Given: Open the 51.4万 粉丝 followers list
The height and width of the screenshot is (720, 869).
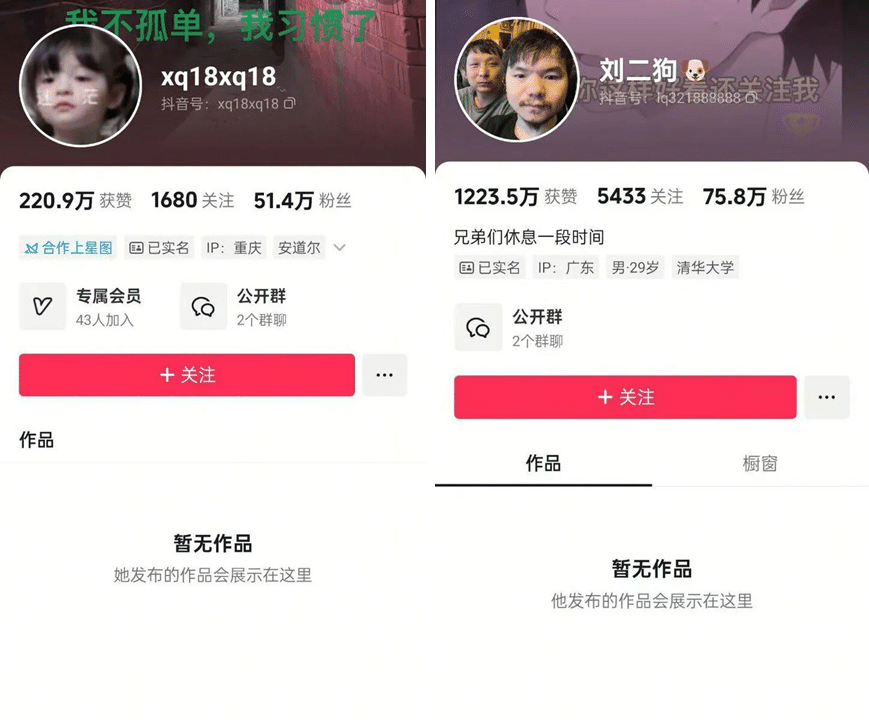Looking at the screenshot, I should [x=302, y=200].
